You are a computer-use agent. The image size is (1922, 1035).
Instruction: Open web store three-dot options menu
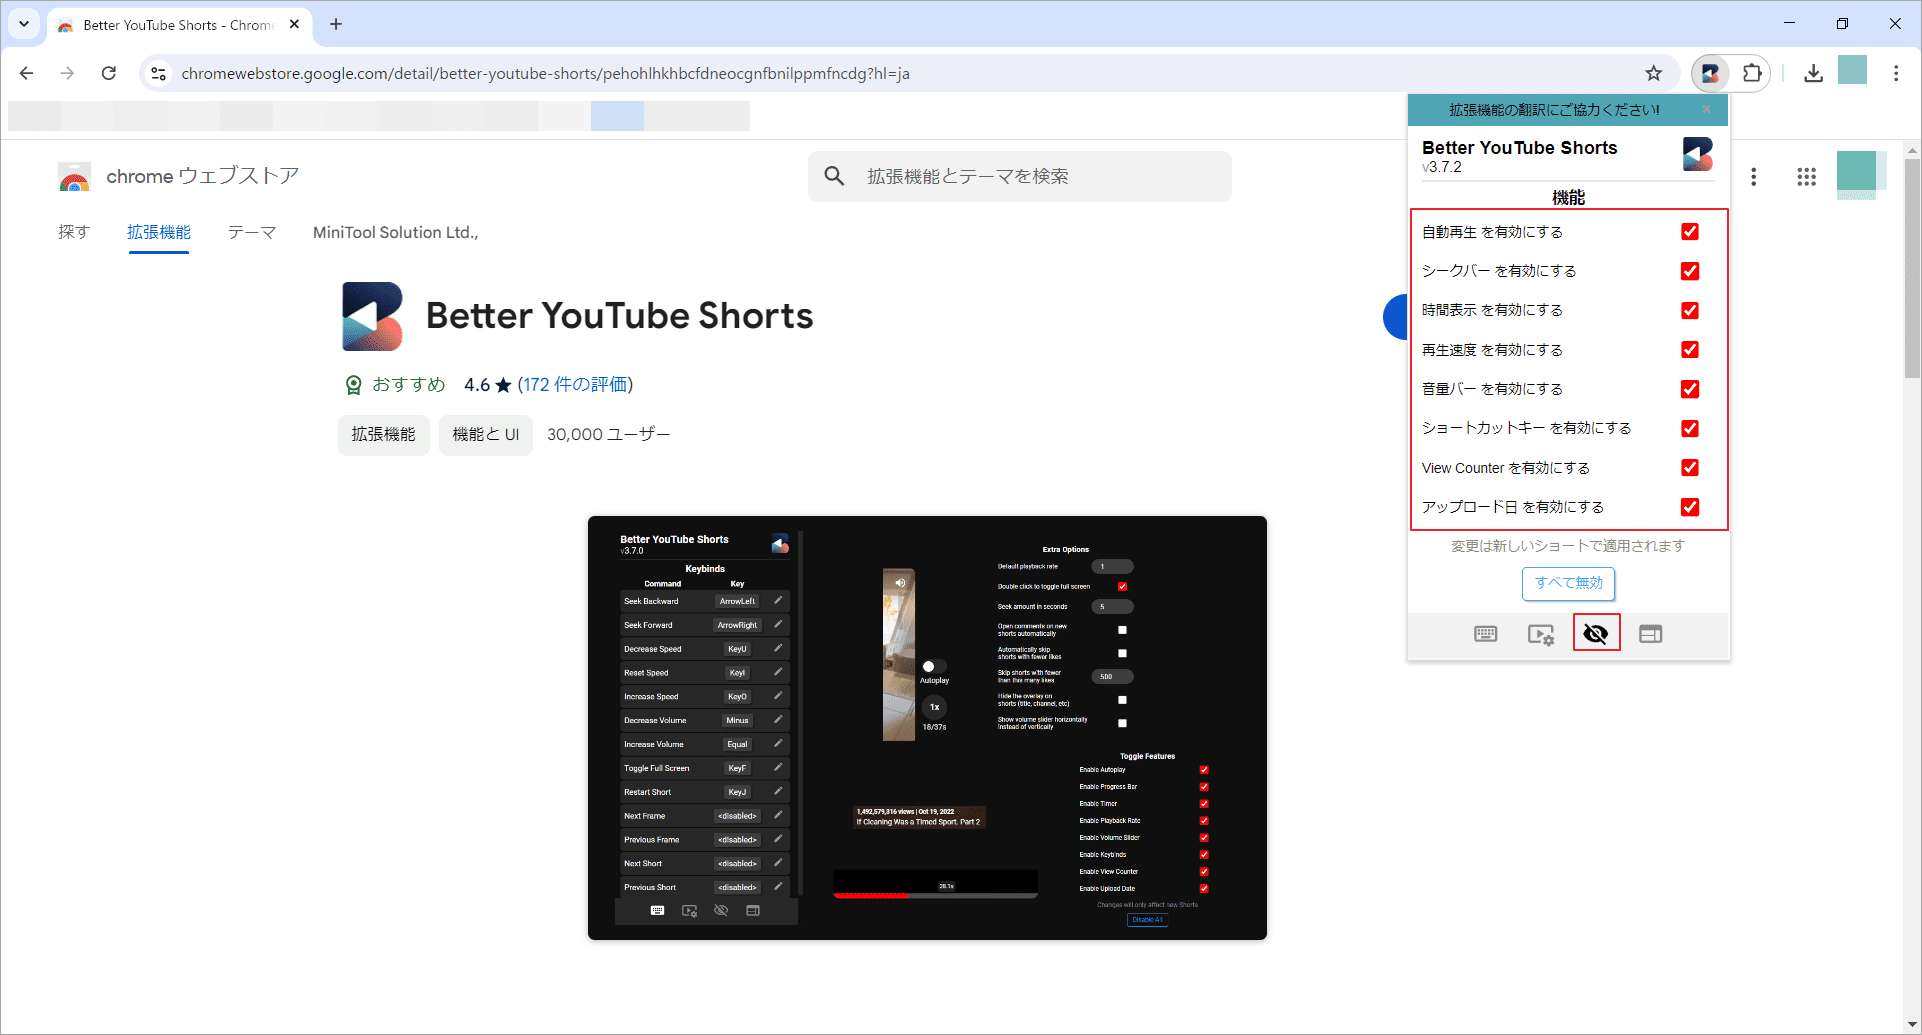coord(1753,177)
